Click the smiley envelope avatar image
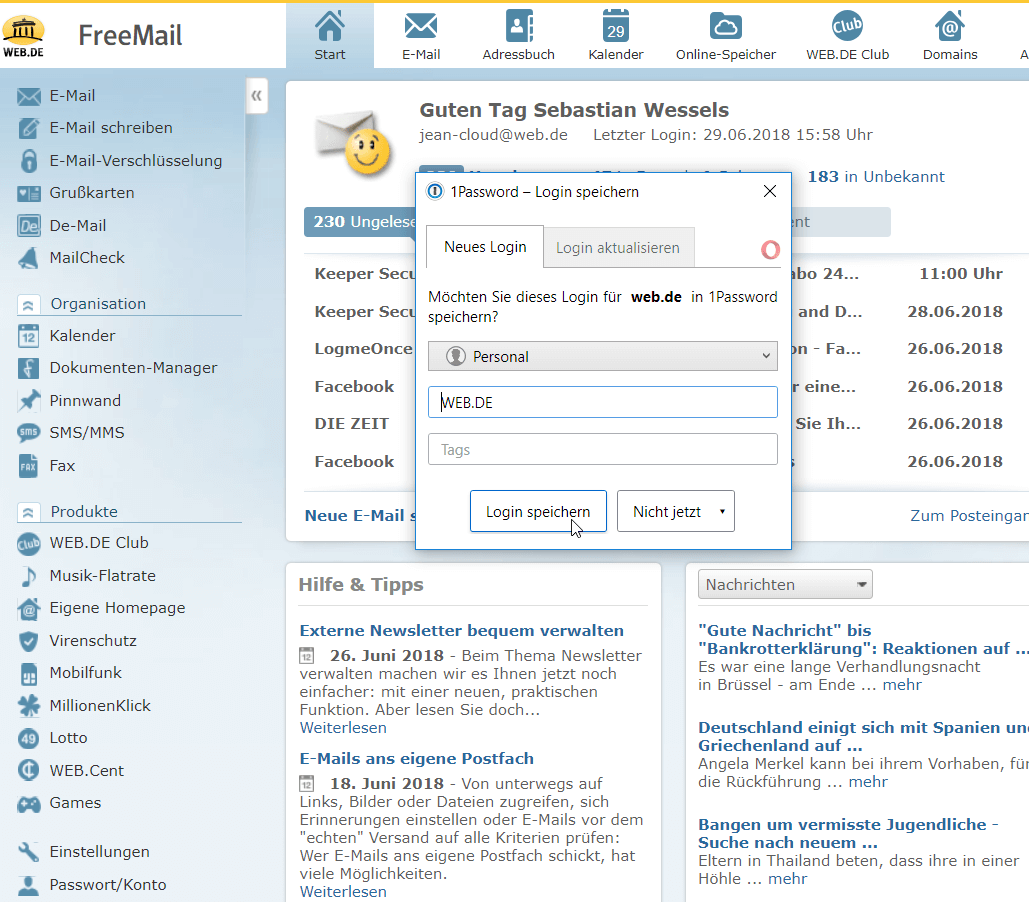Viewport: 1029px width, 902px height. [354, 142]
